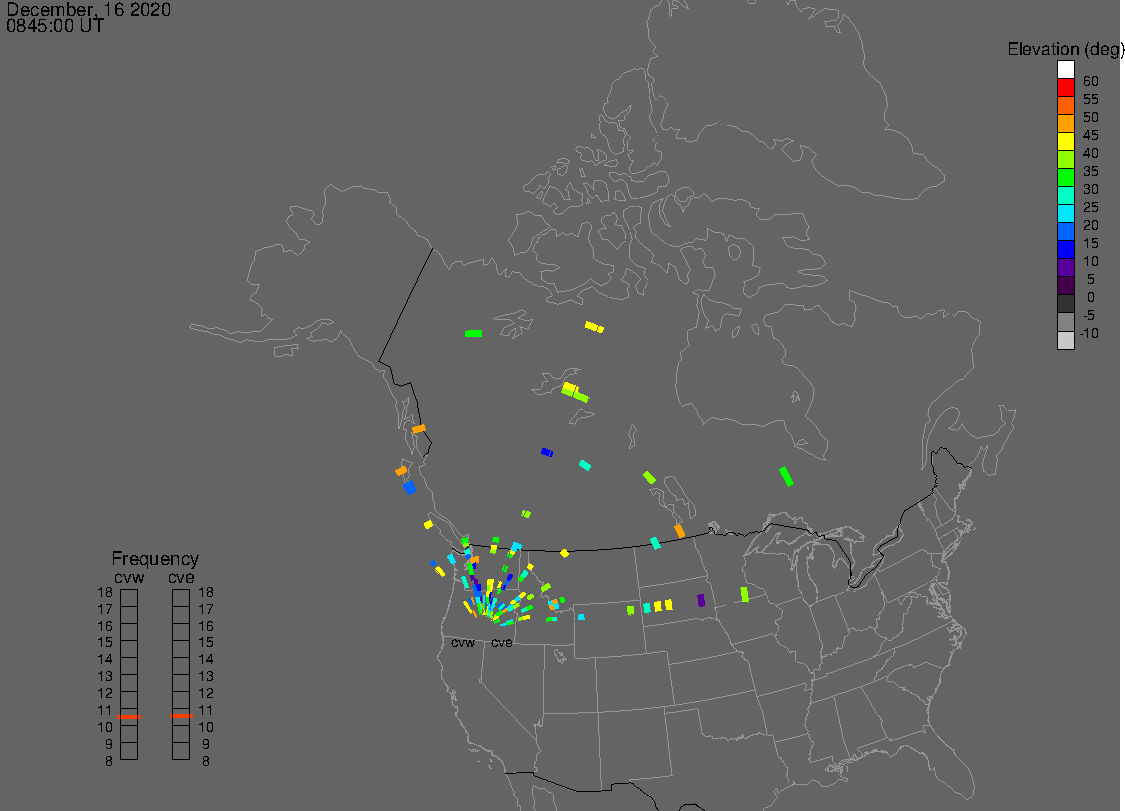
Task: Select the red swatch between 55 and 60
Action: (1065, 88)
